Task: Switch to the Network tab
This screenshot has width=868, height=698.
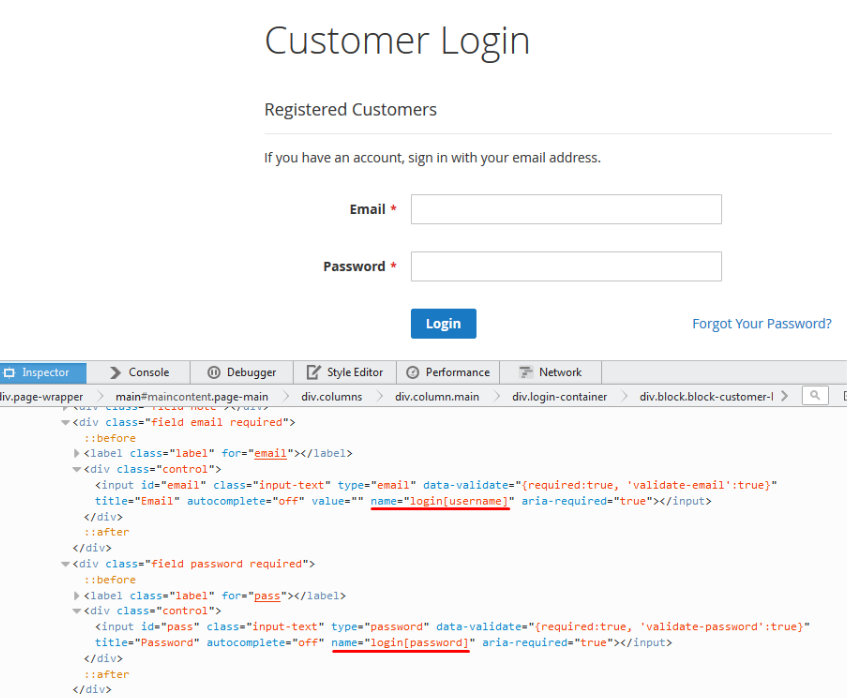Action: [551, 373]
